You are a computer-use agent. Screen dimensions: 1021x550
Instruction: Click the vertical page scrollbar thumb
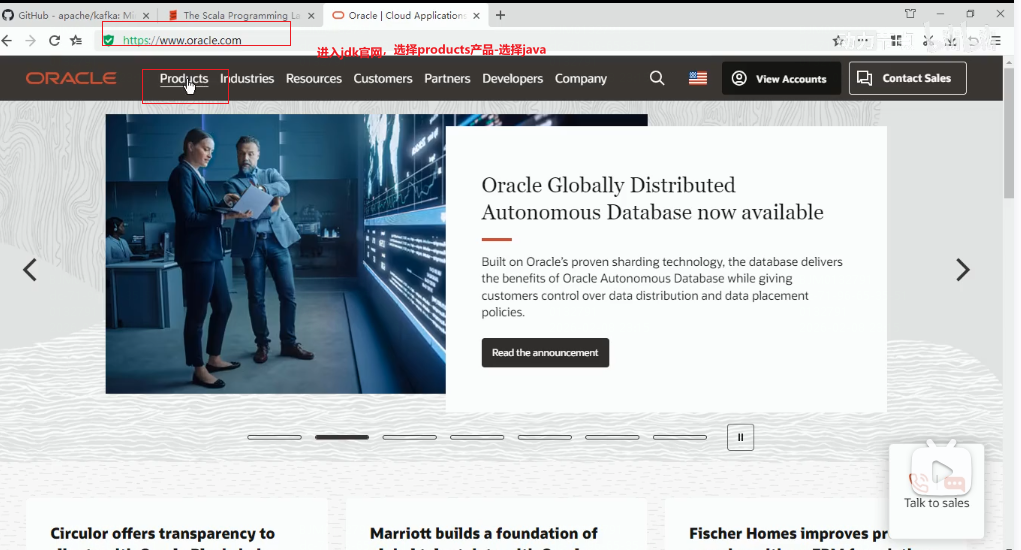pos(1009,133)
